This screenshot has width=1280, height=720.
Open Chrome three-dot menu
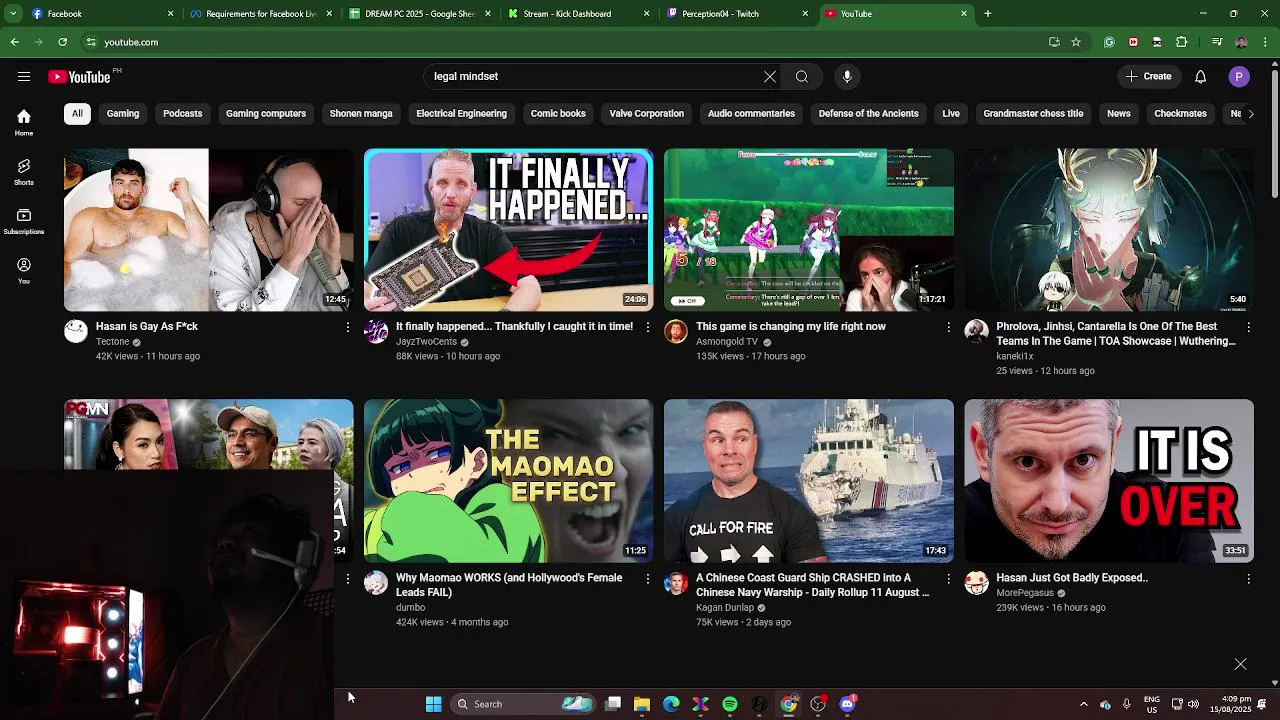(1265, 42)
